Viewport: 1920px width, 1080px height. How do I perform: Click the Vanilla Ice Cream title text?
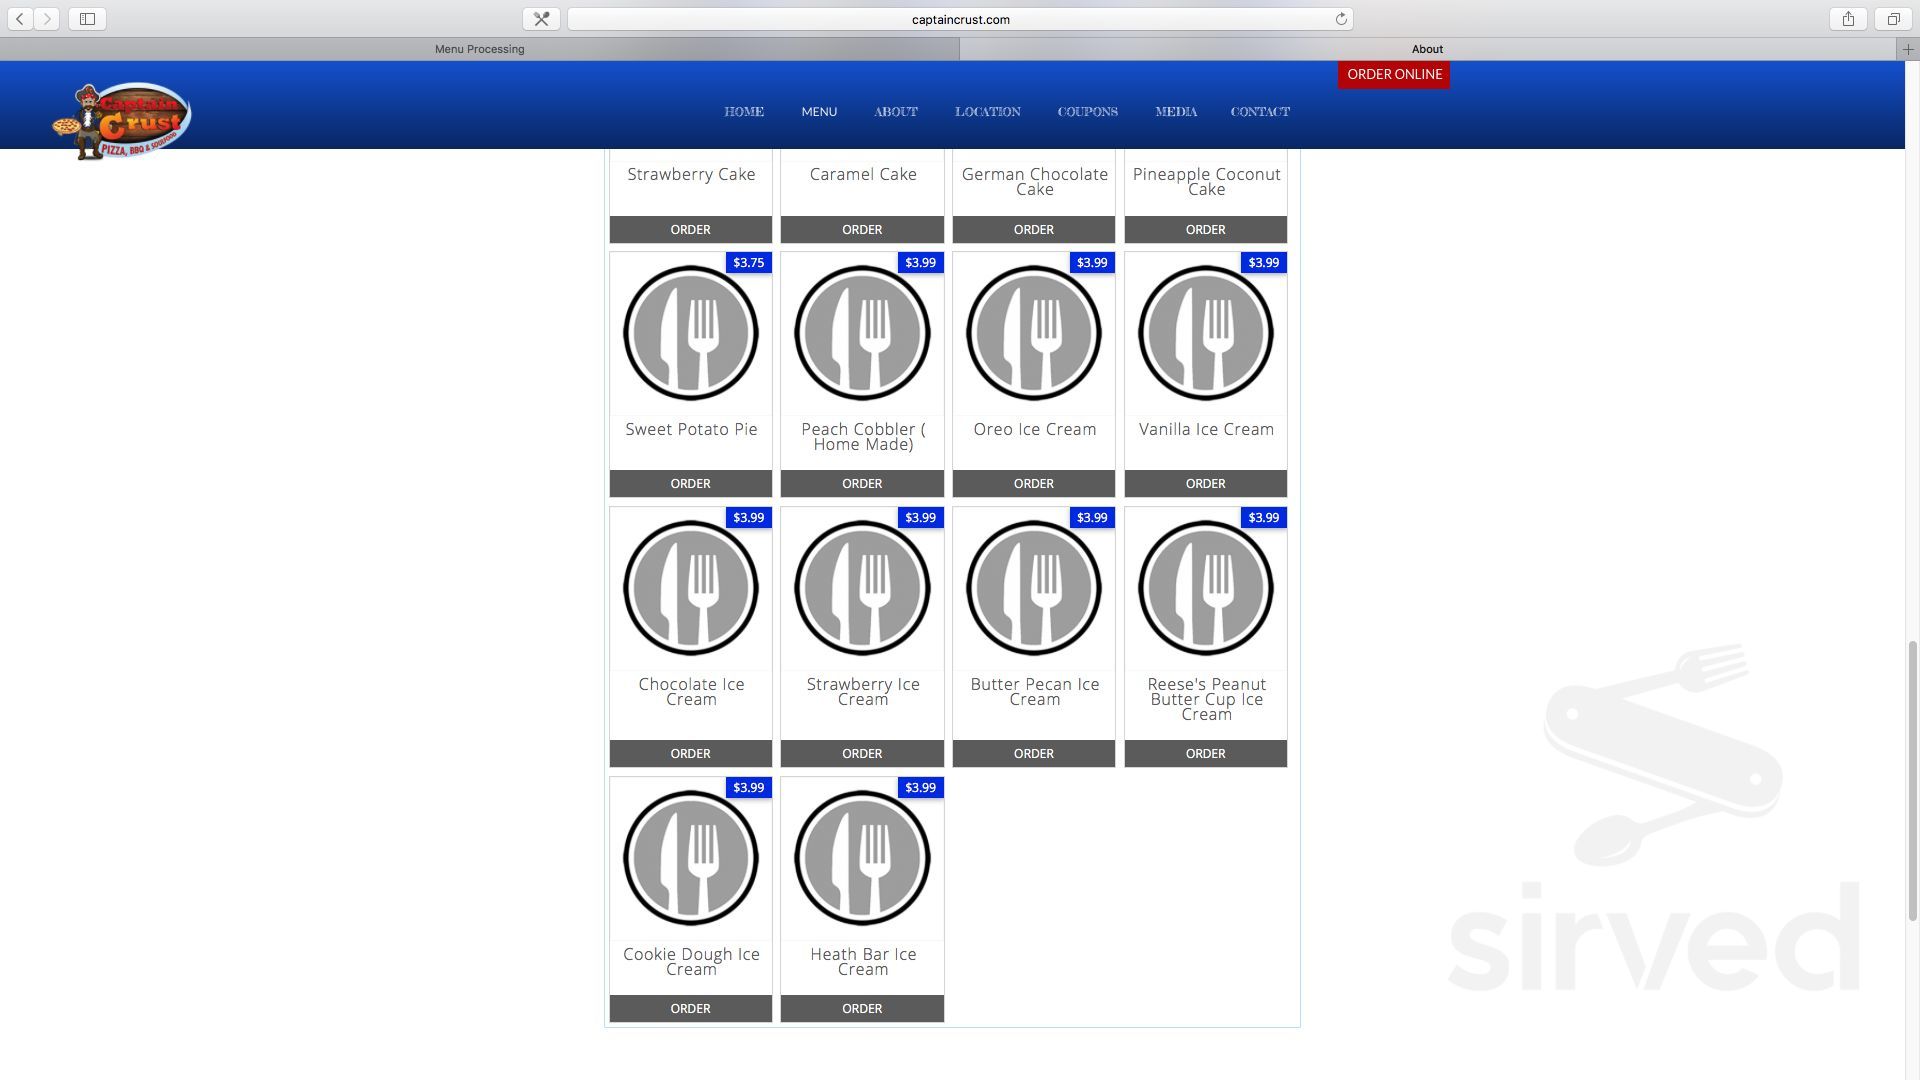coord(1206,429)
